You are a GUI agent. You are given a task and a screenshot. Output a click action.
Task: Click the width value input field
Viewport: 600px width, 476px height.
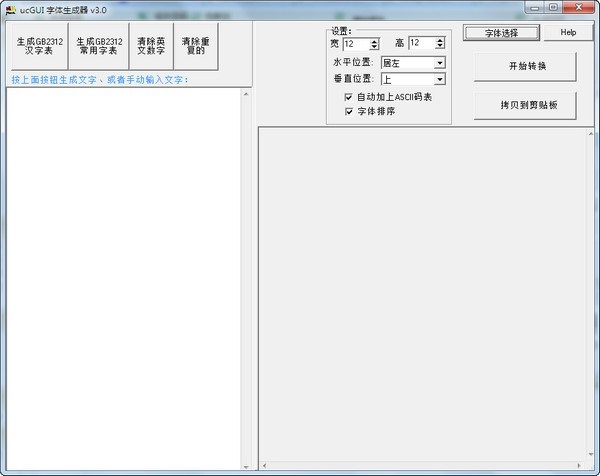click(357, 44)
